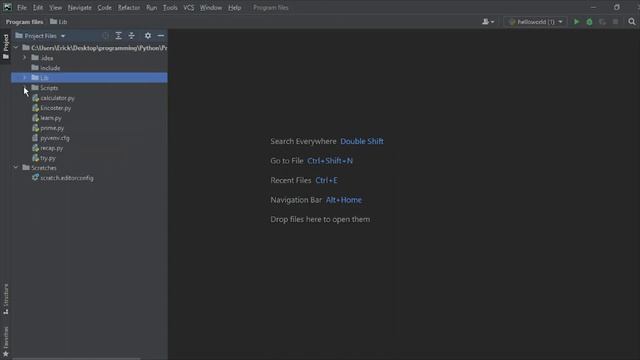Click the Program files breadcrumb
The height and width of the screenshot is (360, 640).
tap(24, 22)
